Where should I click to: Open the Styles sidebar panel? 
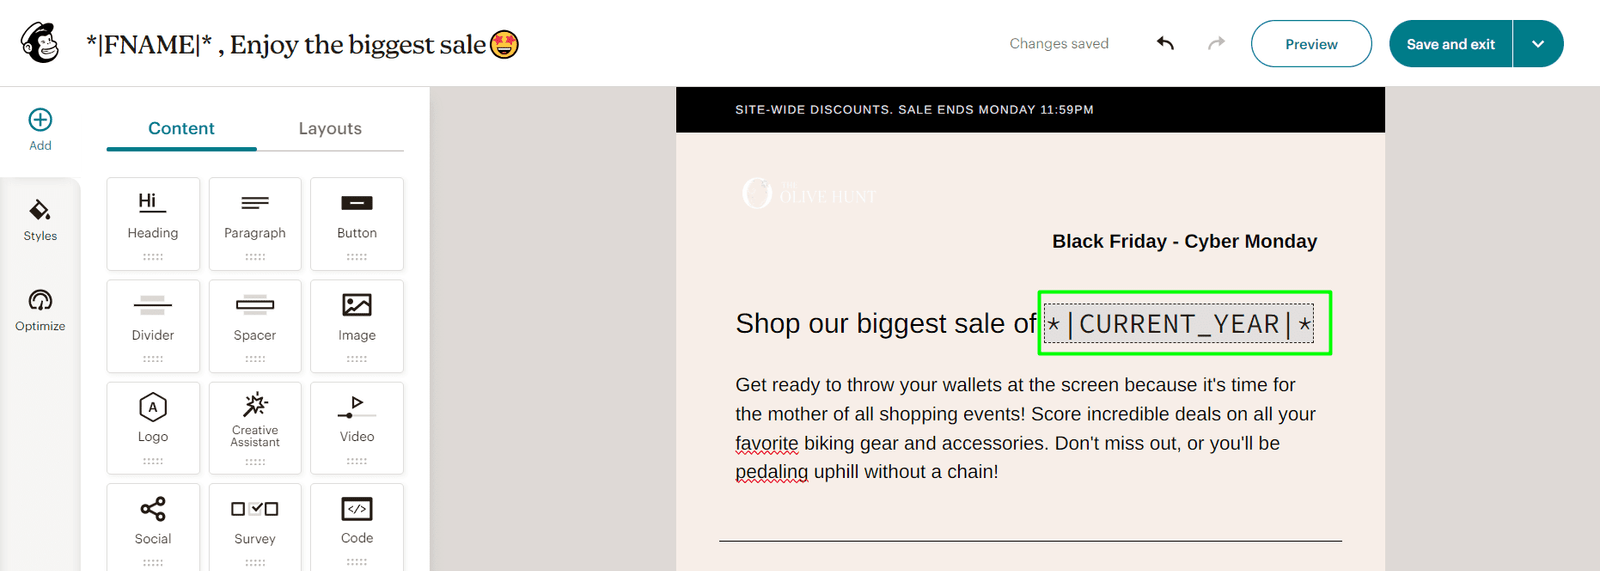tap(40, 221)
